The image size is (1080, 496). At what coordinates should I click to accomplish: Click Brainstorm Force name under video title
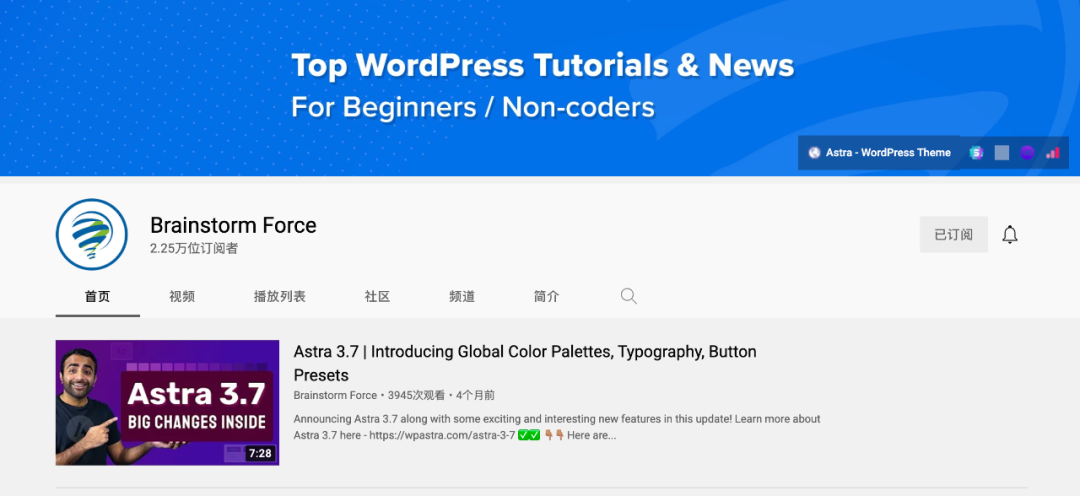[x=335, y=395]
